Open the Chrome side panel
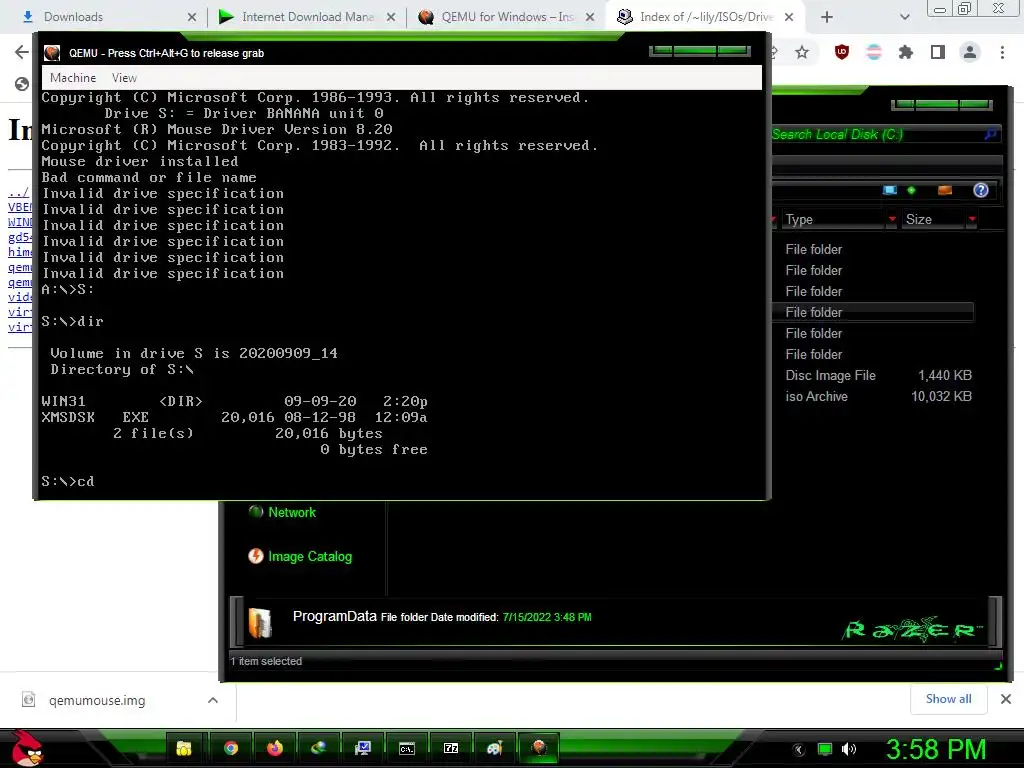Image resolution: width=1024 pixels, height=768 pixels. [938, 52]
